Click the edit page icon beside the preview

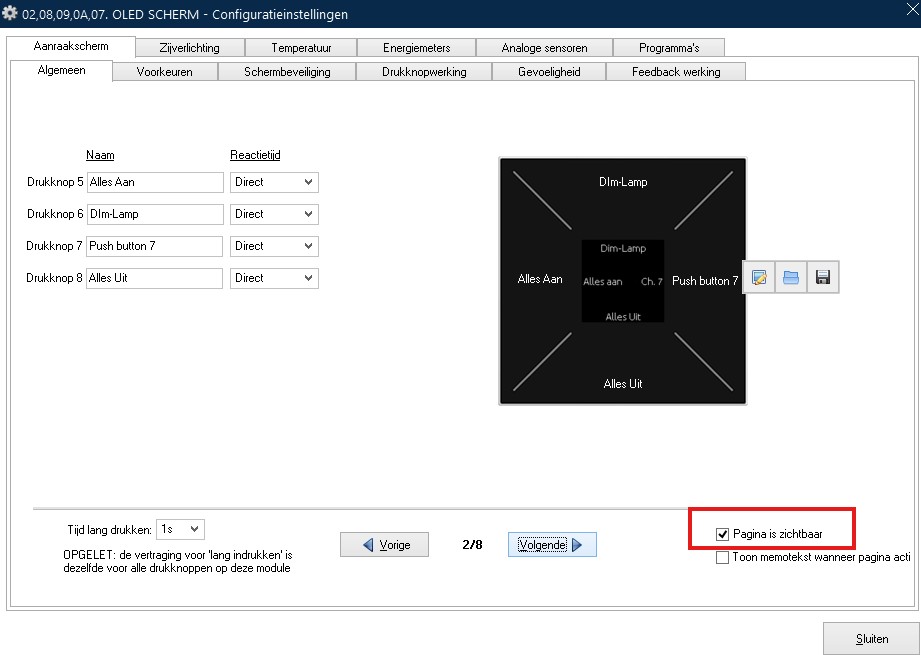click(759, 277)
